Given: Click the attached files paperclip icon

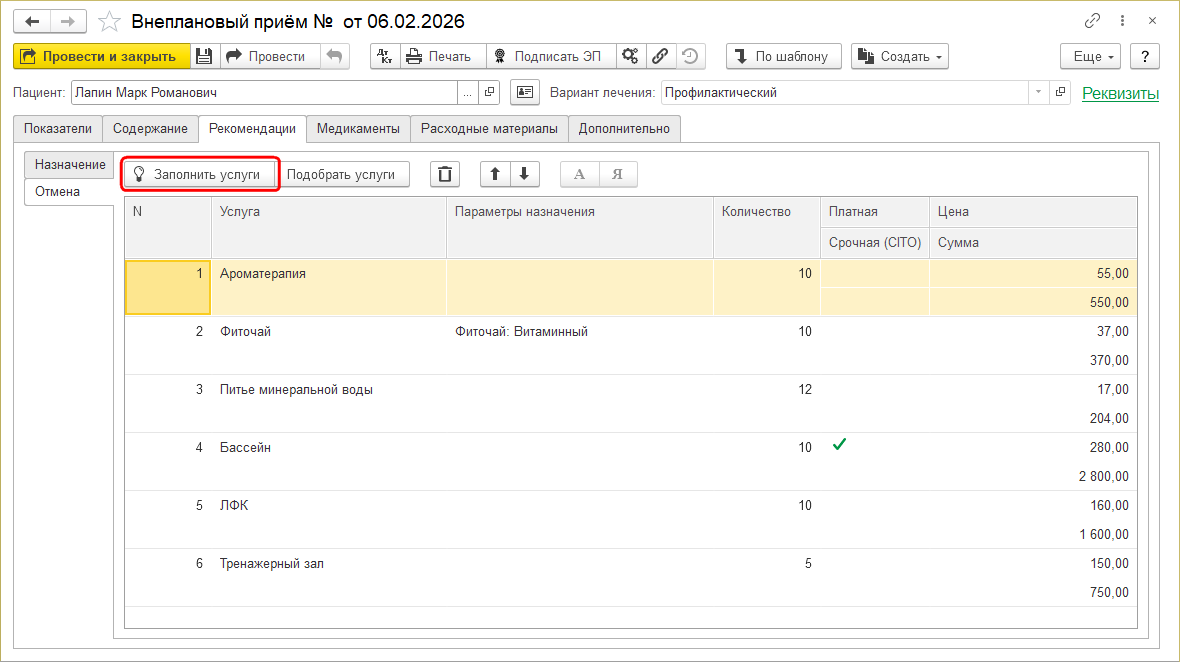Looking at the screenshot, I should 660,56.
